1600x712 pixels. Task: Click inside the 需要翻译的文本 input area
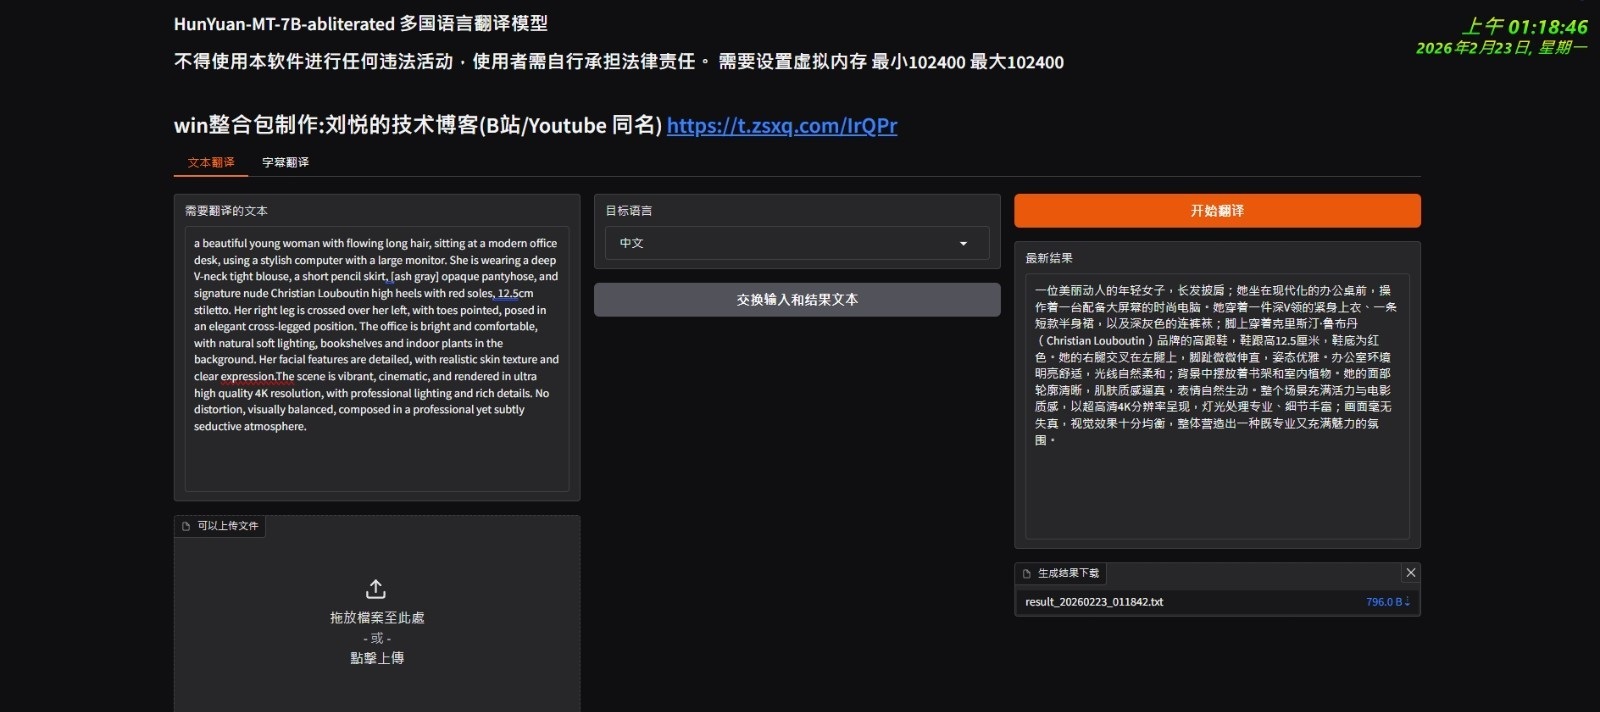coord(377,360)
